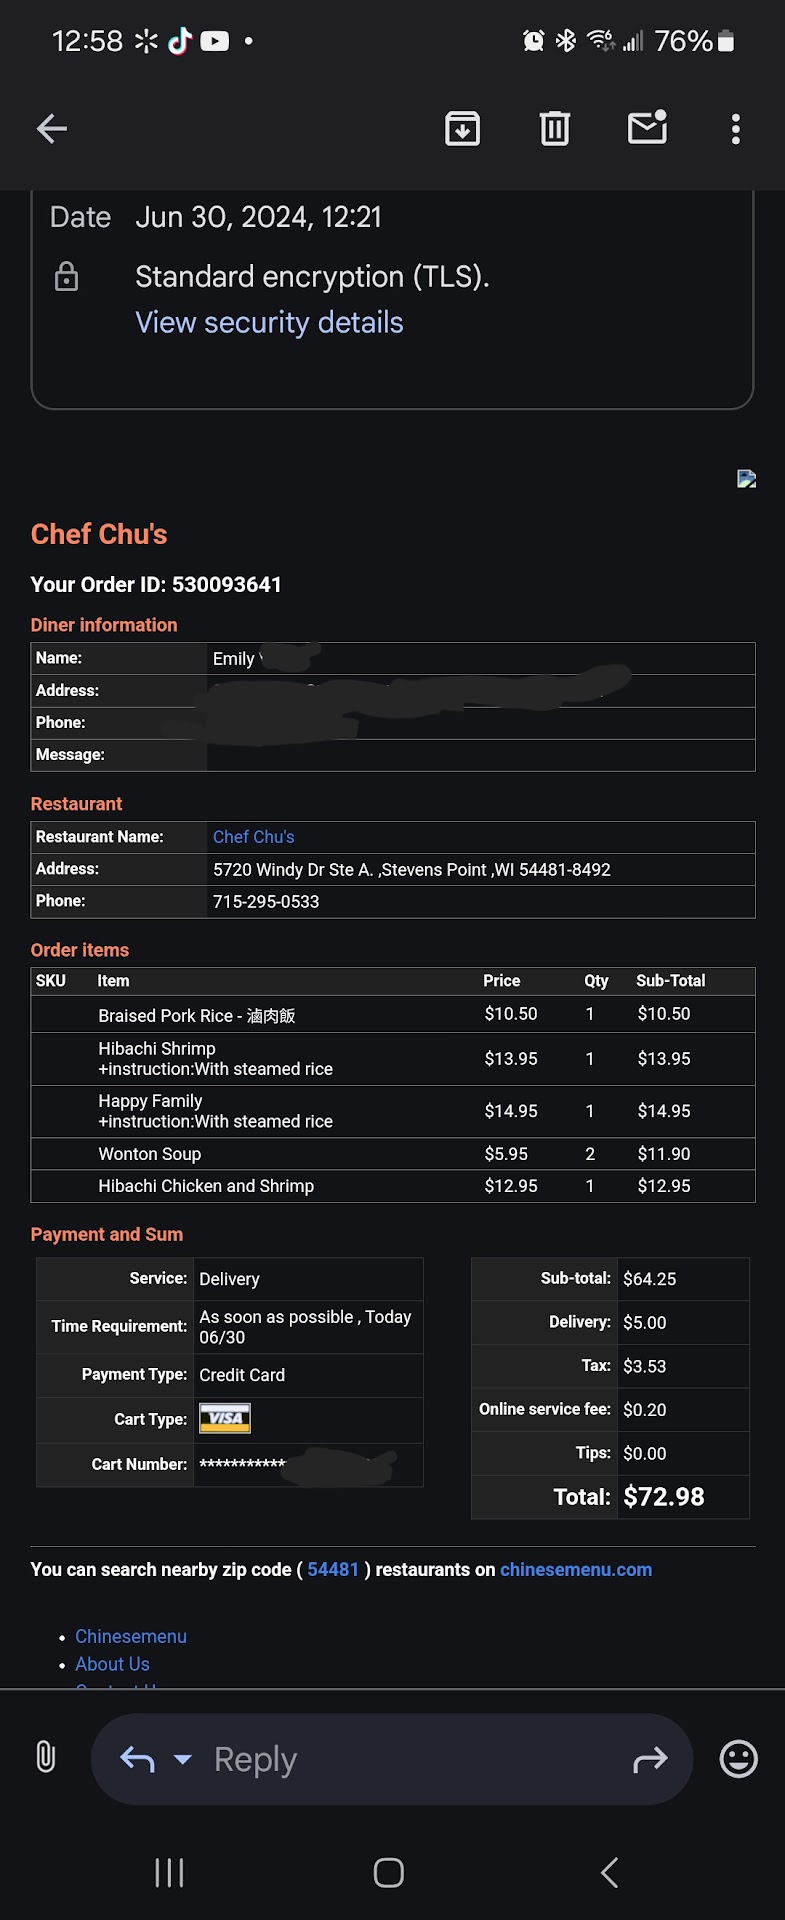785x1920 pixels.
Task: Archive this email
Action: coord(462,128)
